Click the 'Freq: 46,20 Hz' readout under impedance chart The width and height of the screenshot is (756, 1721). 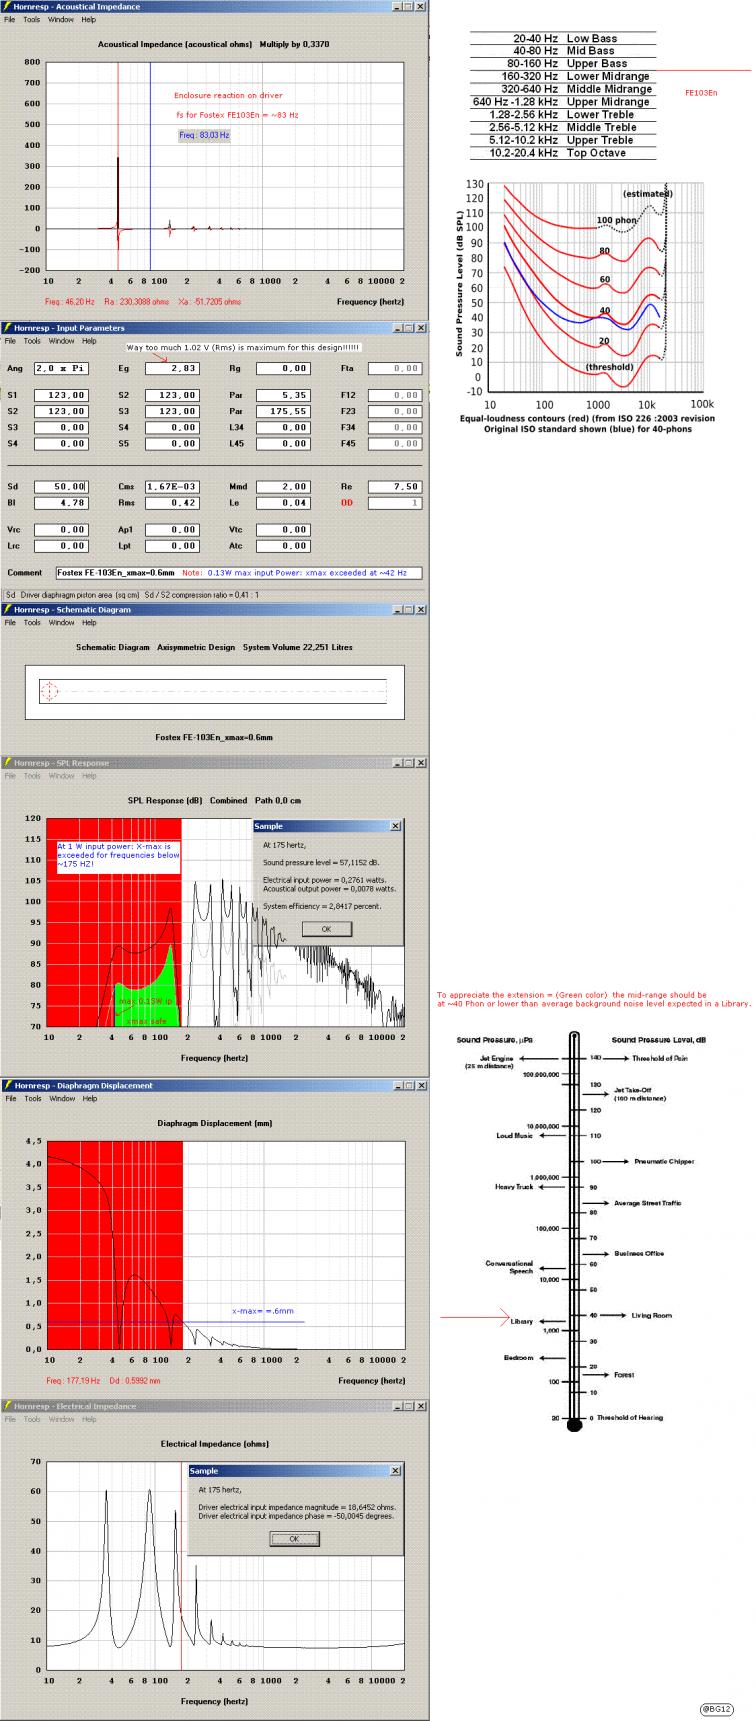coord(72,300)
